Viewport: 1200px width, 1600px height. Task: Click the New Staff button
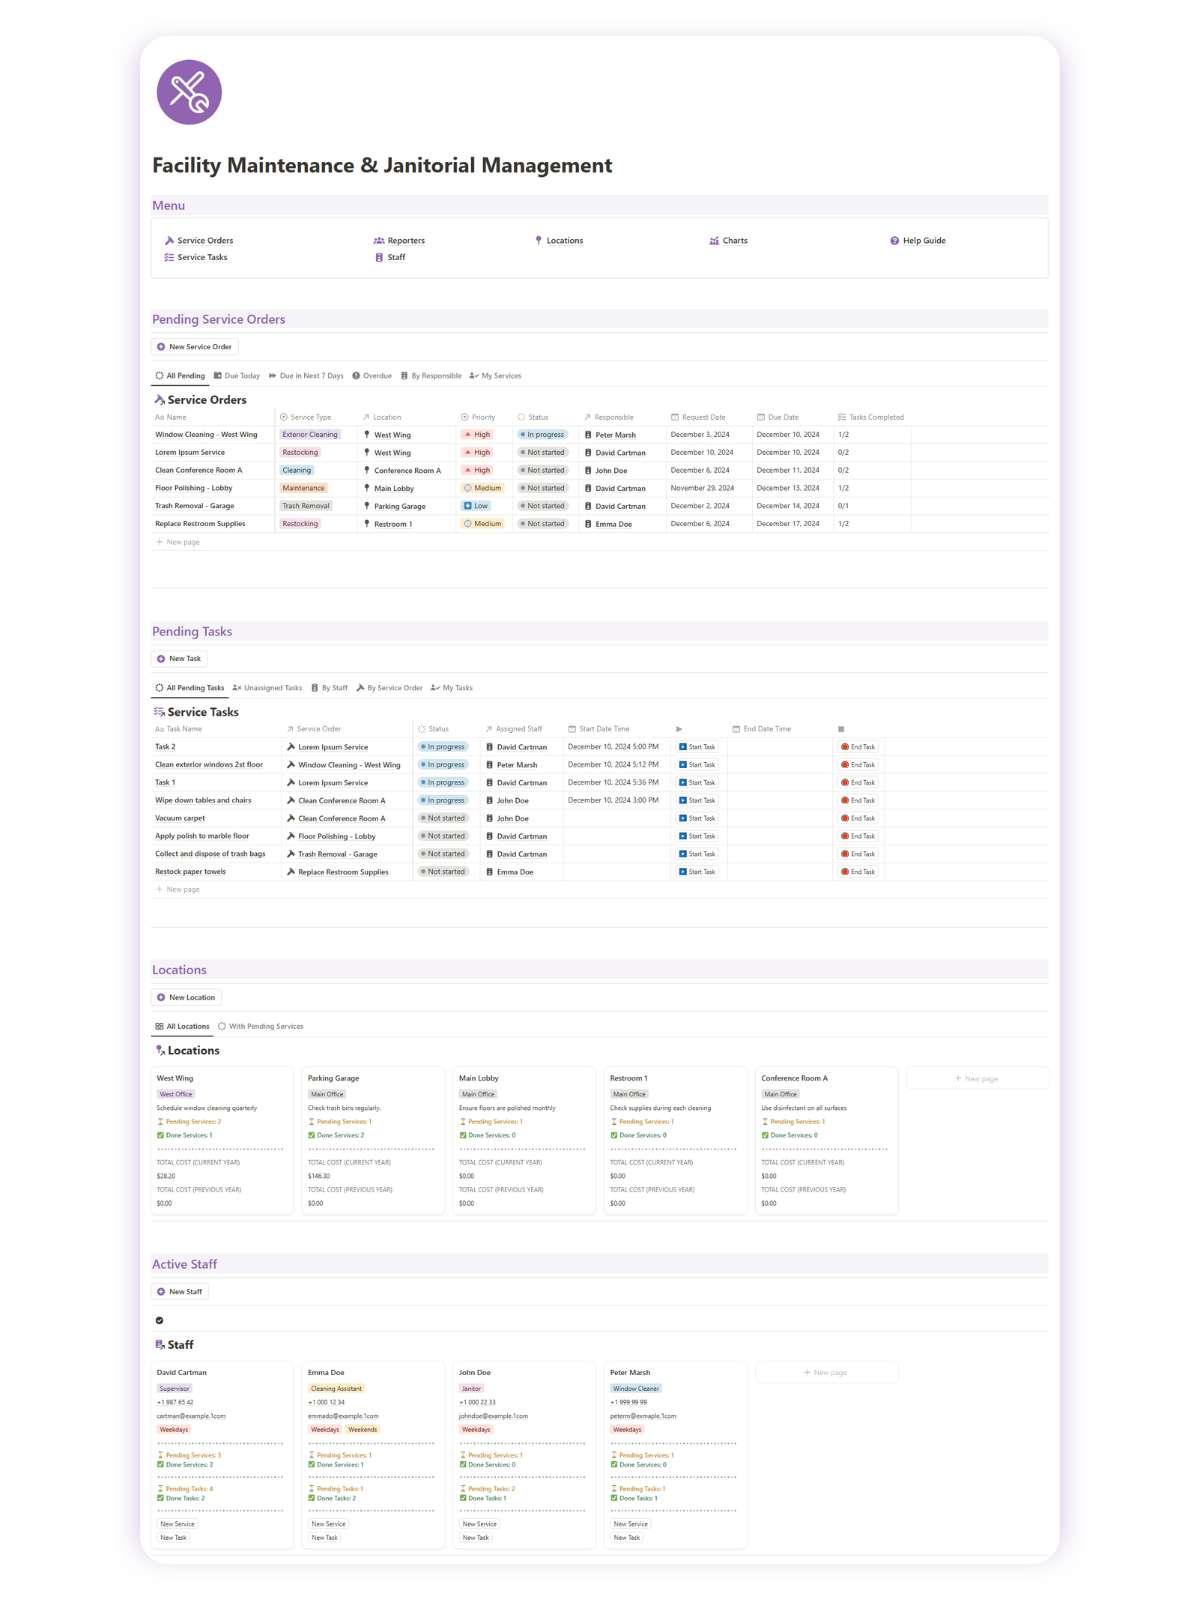pyautogui.click(x=180, y=1292)
